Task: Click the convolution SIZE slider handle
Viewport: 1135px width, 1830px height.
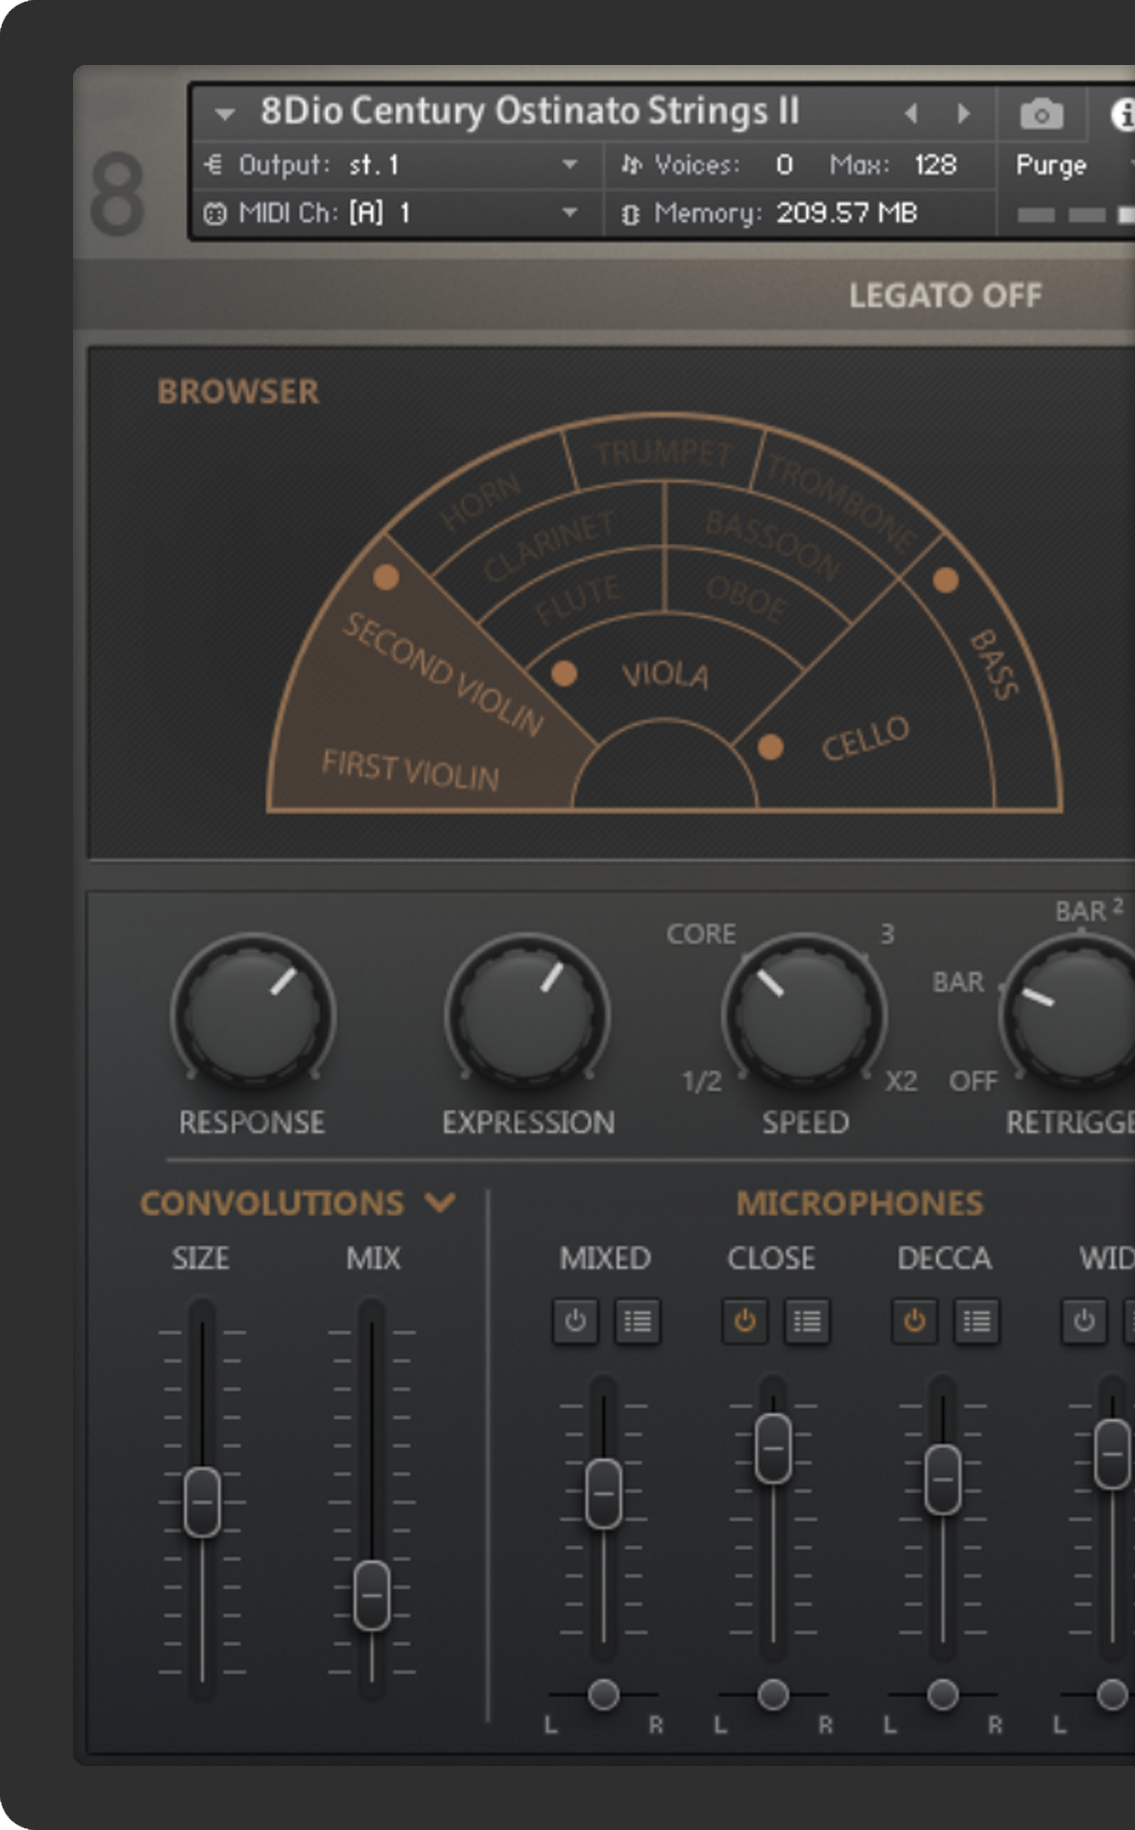Action: (x=202, y=1501)
